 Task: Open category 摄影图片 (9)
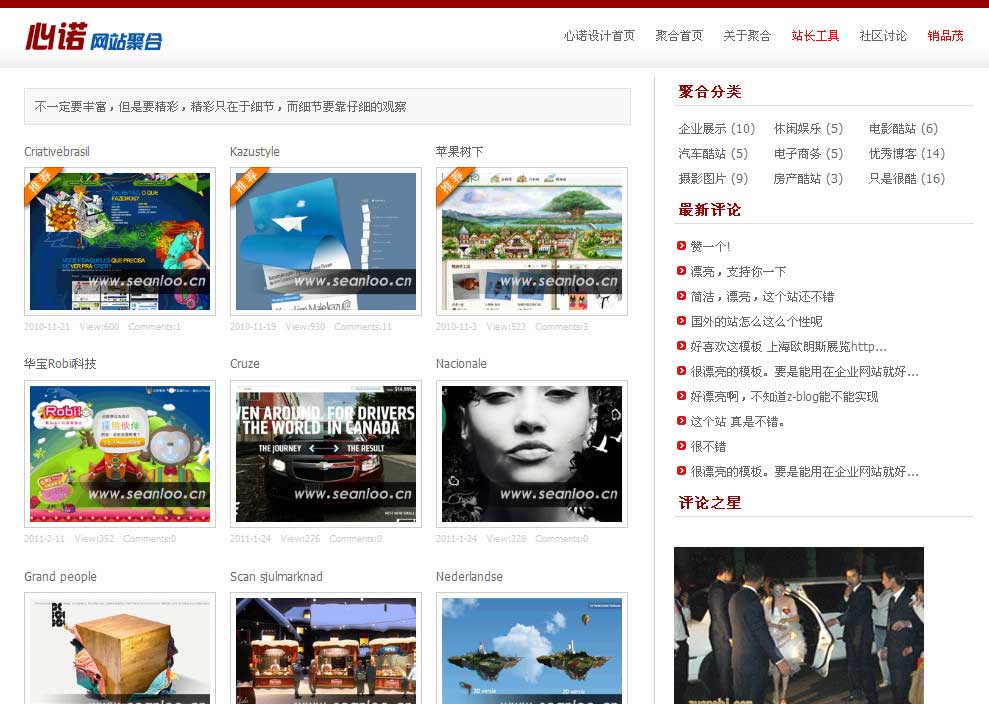point(713,179)
